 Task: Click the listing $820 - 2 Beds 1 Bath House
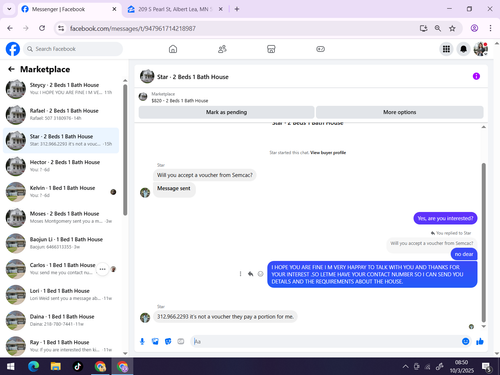(x=180, y=101)
